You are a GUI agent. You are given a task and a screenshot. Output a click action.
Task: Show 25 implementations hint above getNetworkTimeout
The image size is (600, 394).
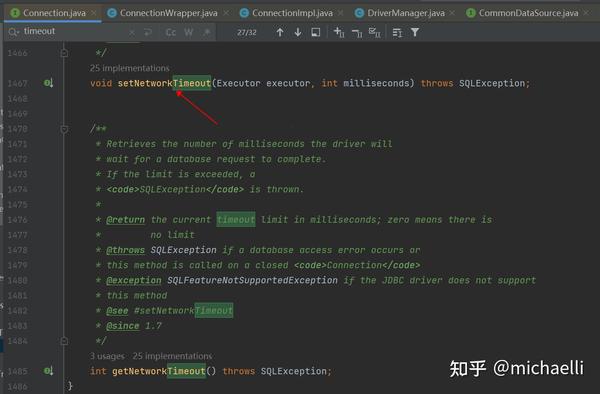pos(172,356)
